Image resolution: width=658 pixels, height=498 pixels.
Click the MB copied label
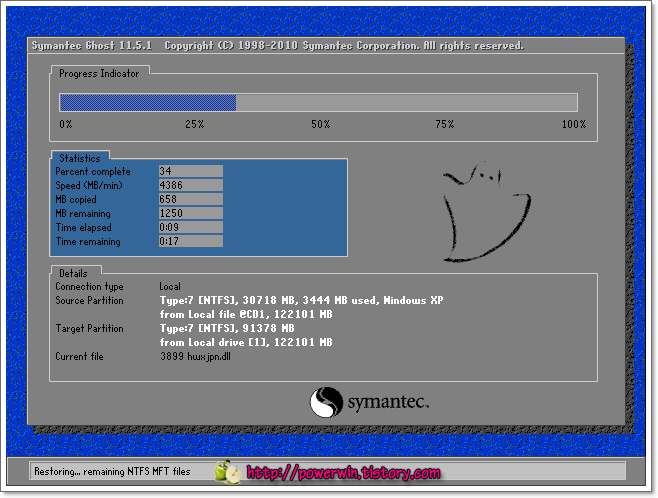(x=76, y=199)
